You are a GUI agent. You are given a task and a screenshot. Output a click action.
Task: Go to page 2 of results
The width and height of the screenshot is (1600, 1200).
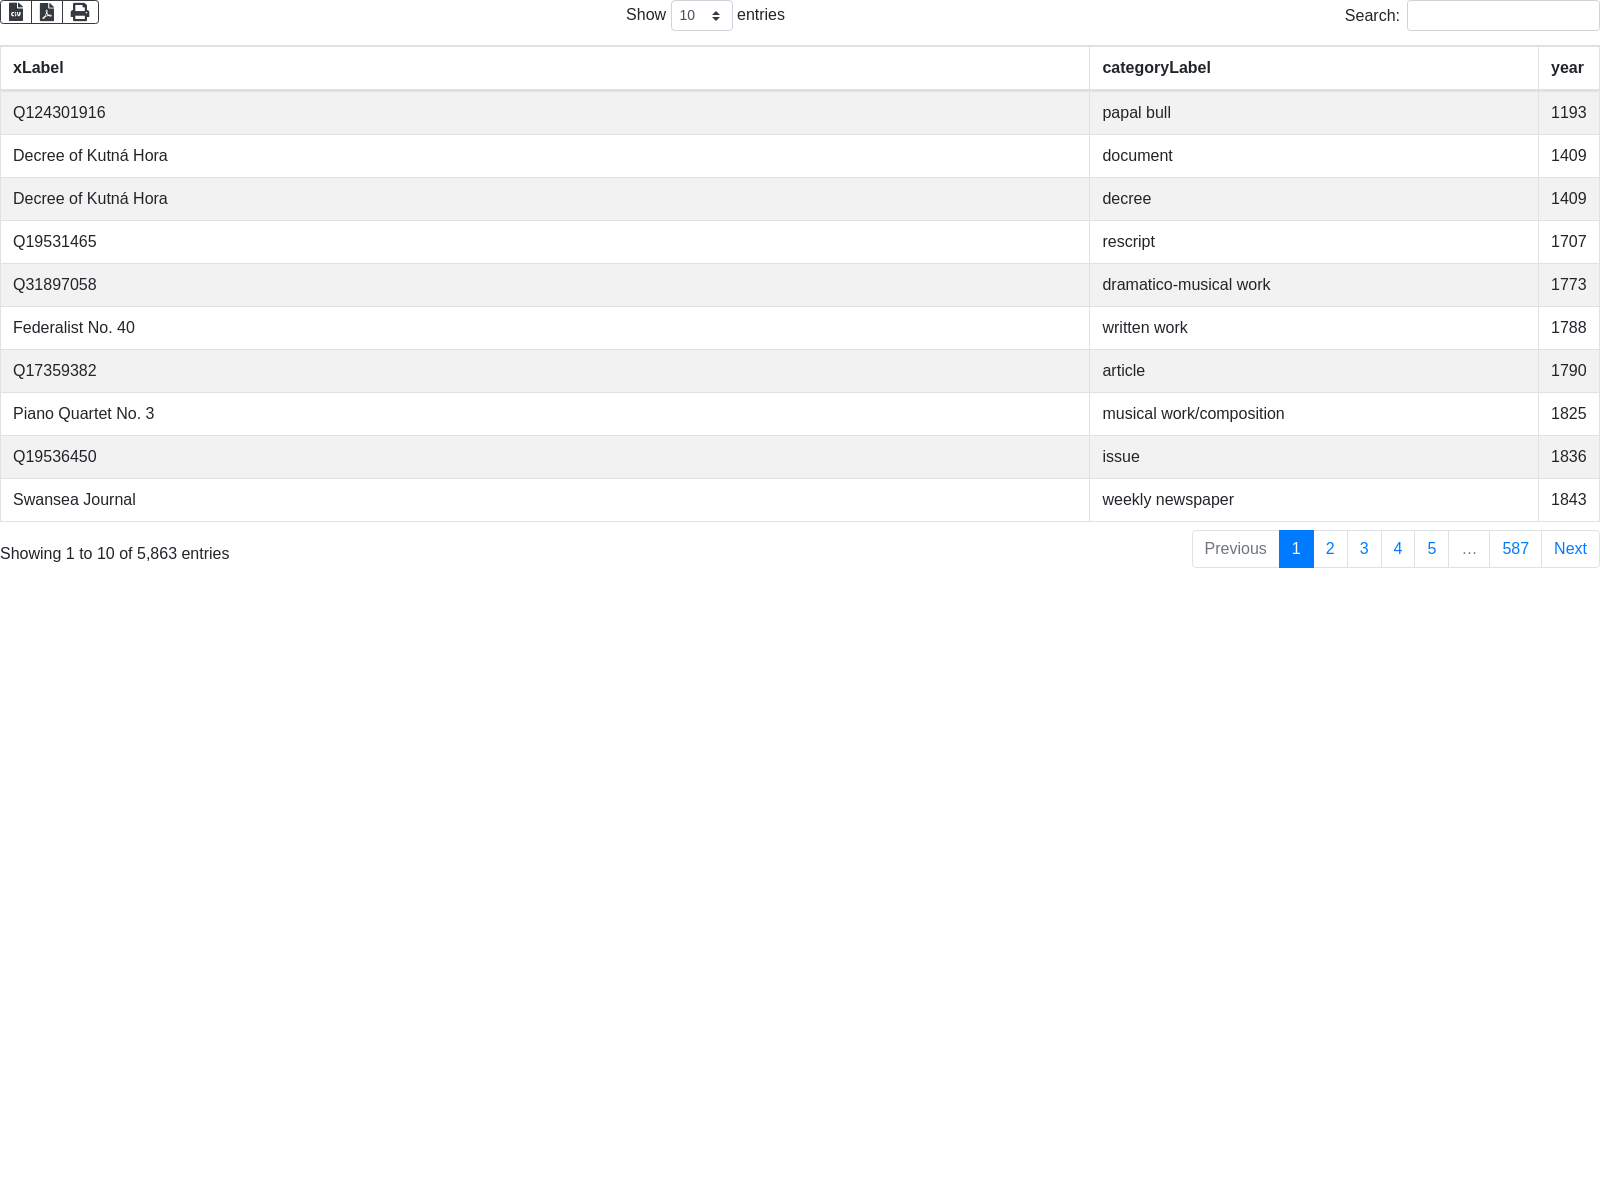click(1329, 549)
